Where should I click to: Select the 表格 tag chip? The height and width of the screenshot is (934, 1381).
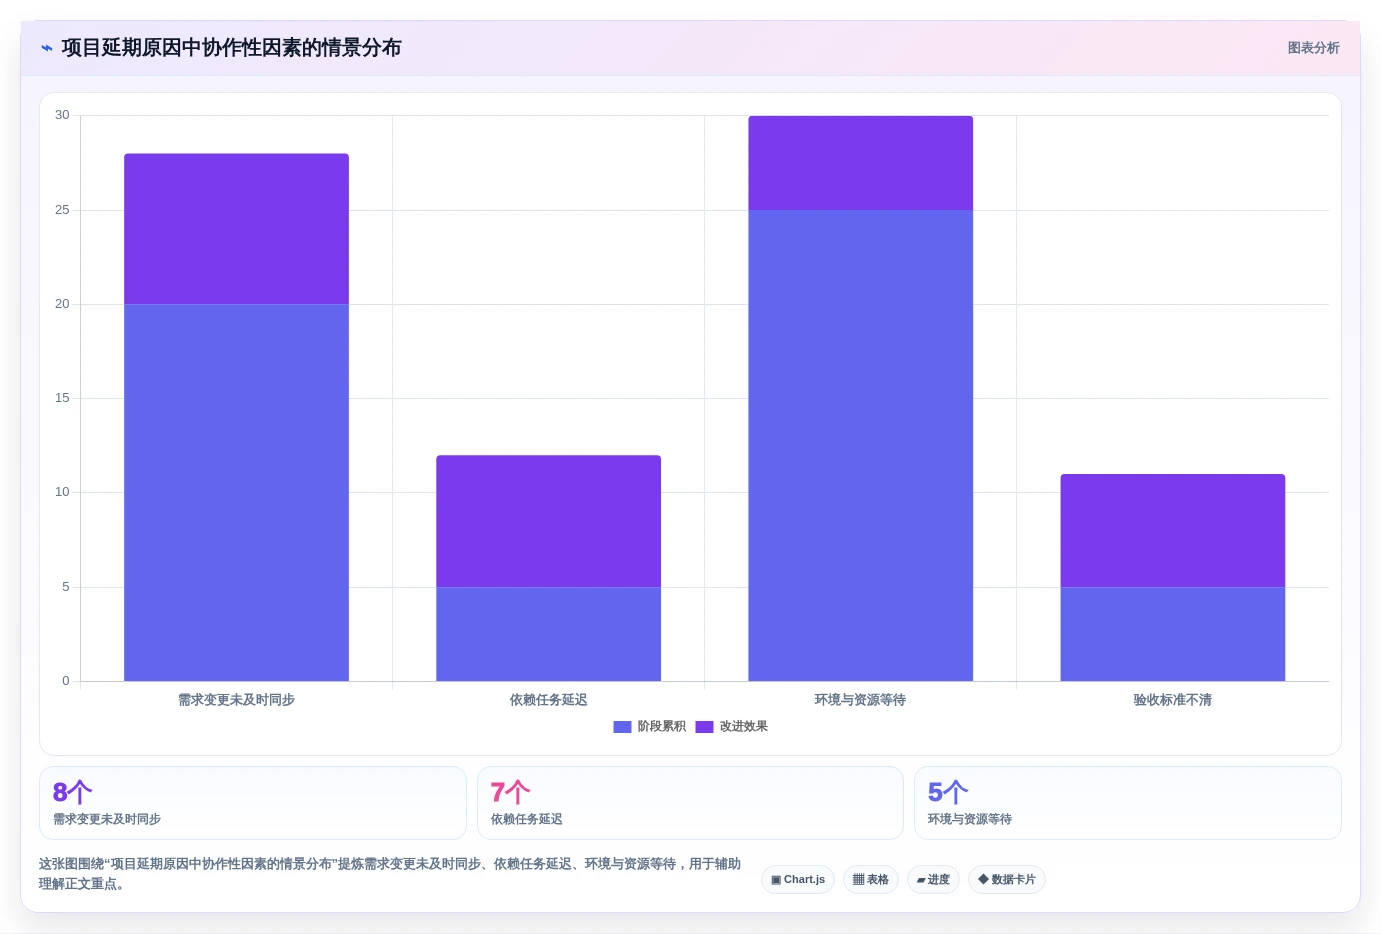(x=871, y=880)
